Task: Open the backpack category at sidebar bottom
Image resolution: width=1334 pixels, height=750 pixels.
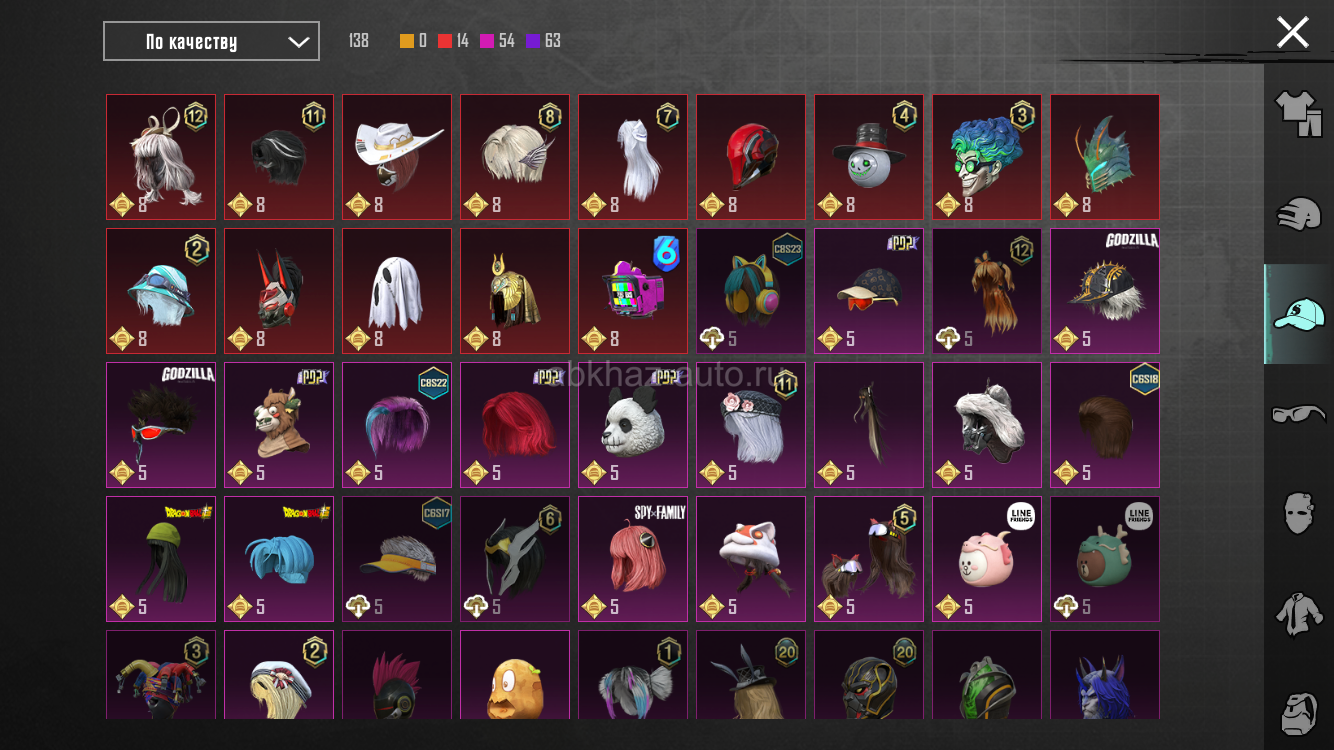Action: point(1298,710)
